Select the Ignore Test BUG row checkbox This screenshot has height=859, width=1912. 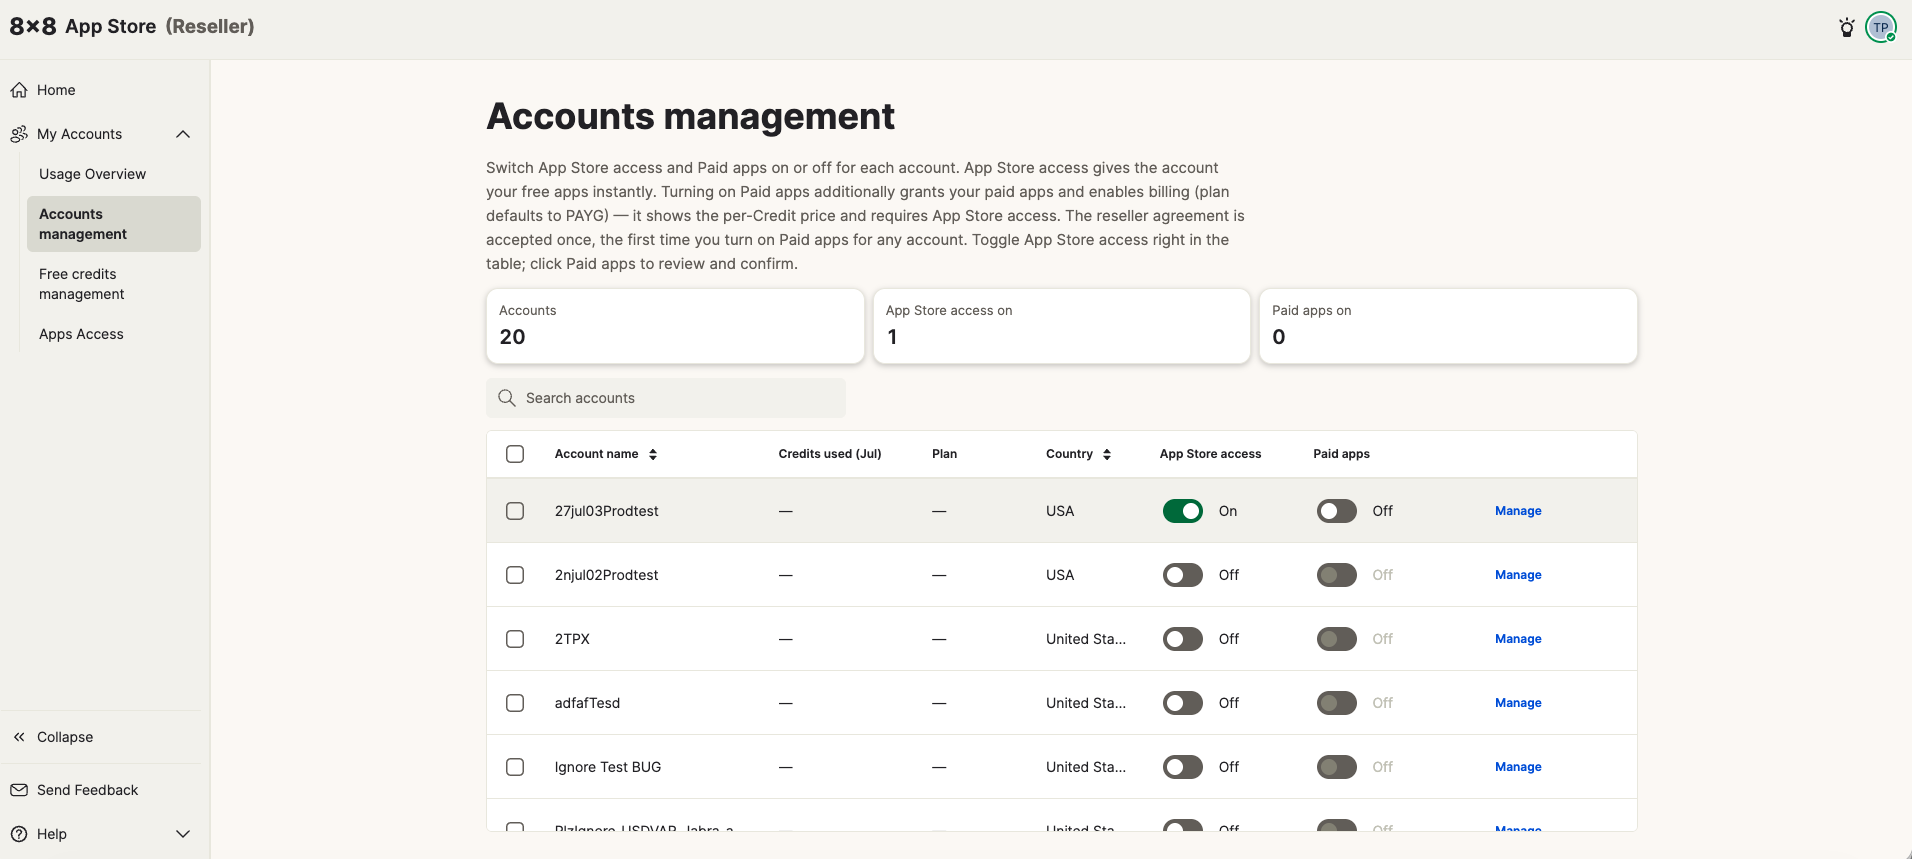point(515,767)
